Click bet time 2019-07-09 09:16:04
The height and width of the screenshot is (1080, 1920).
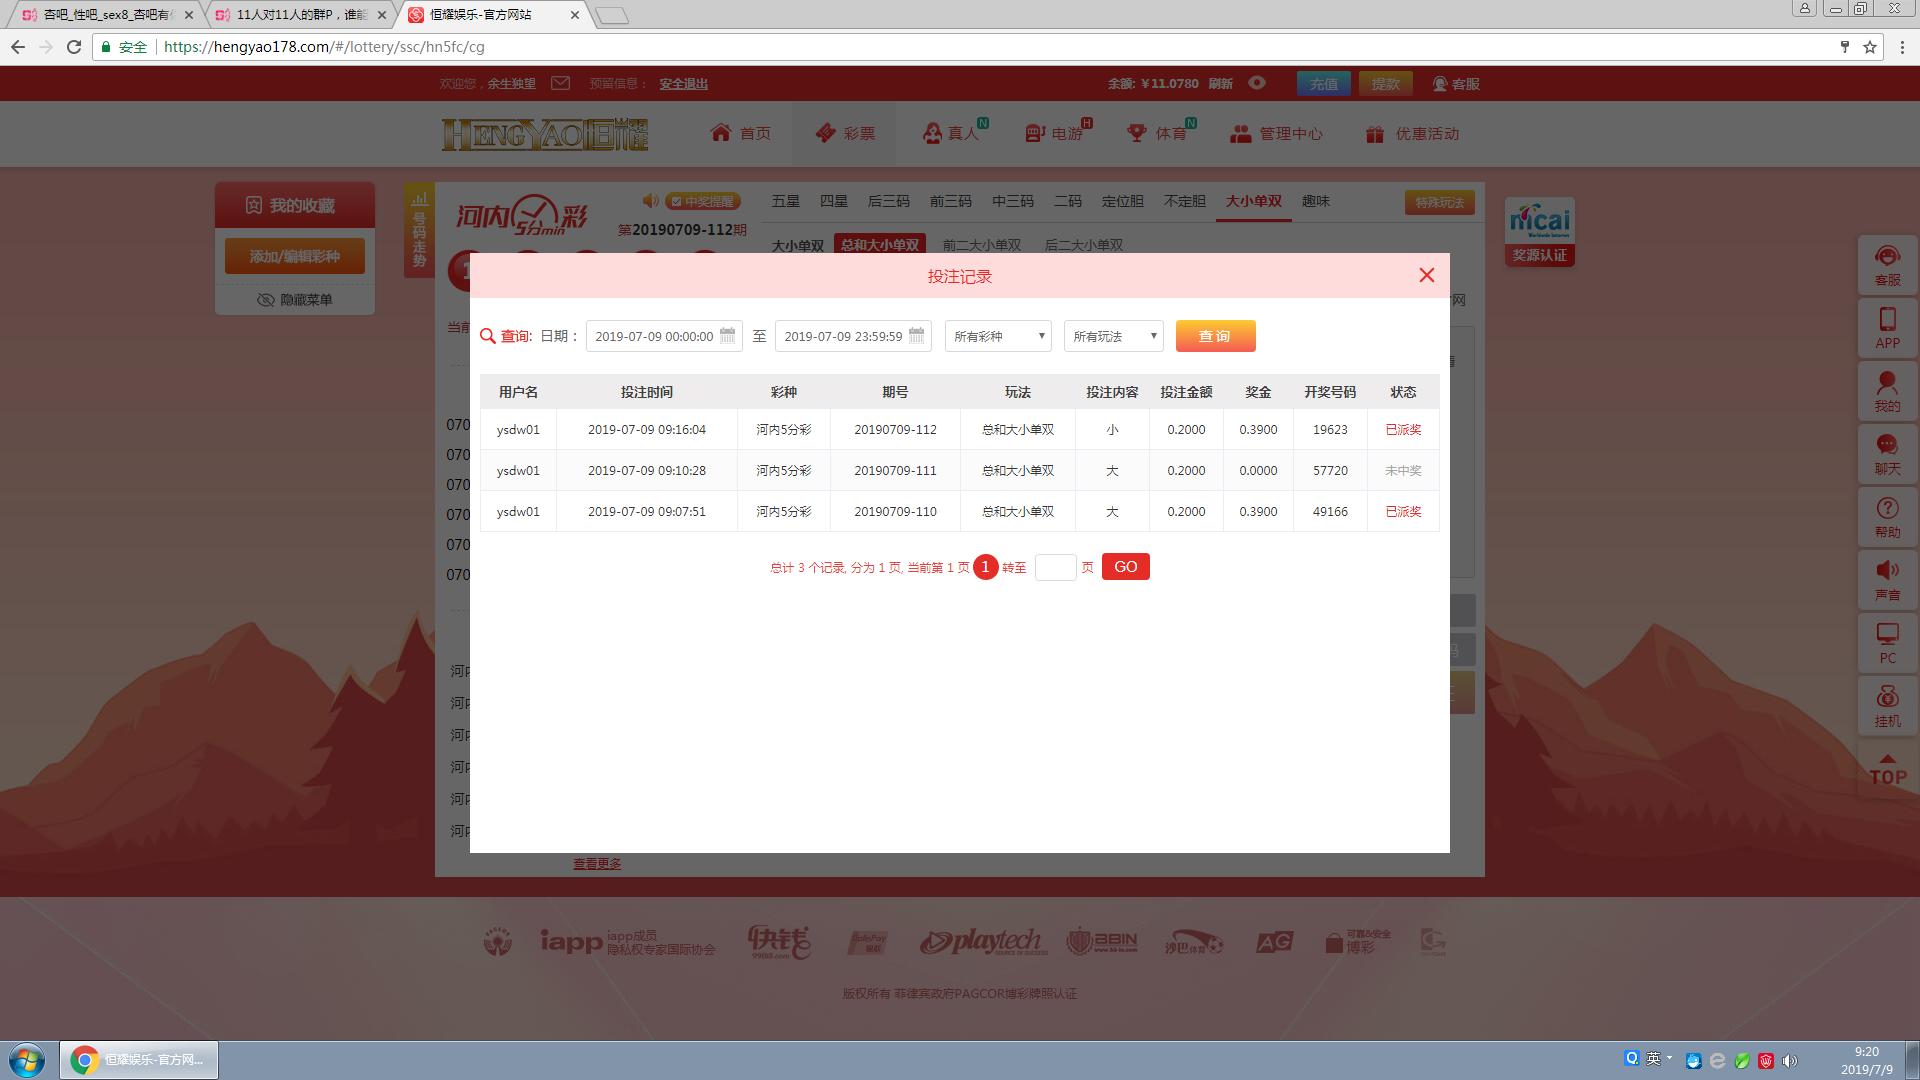pyautogui.click(x=646, y=429)
